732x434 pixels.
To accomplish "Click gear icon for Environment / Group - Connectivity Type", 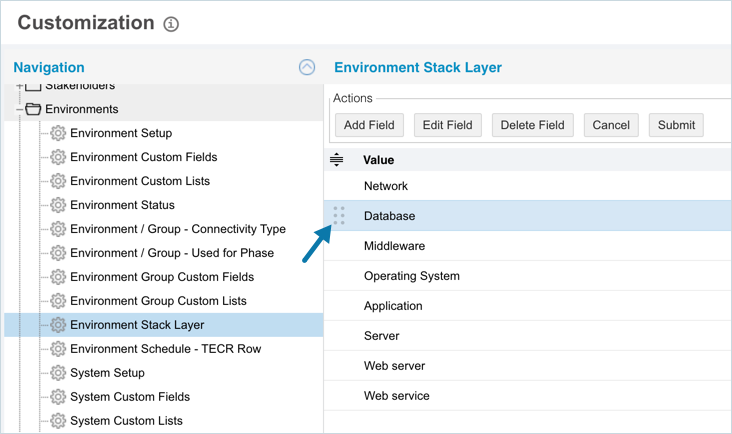I will tap(58, 229).
